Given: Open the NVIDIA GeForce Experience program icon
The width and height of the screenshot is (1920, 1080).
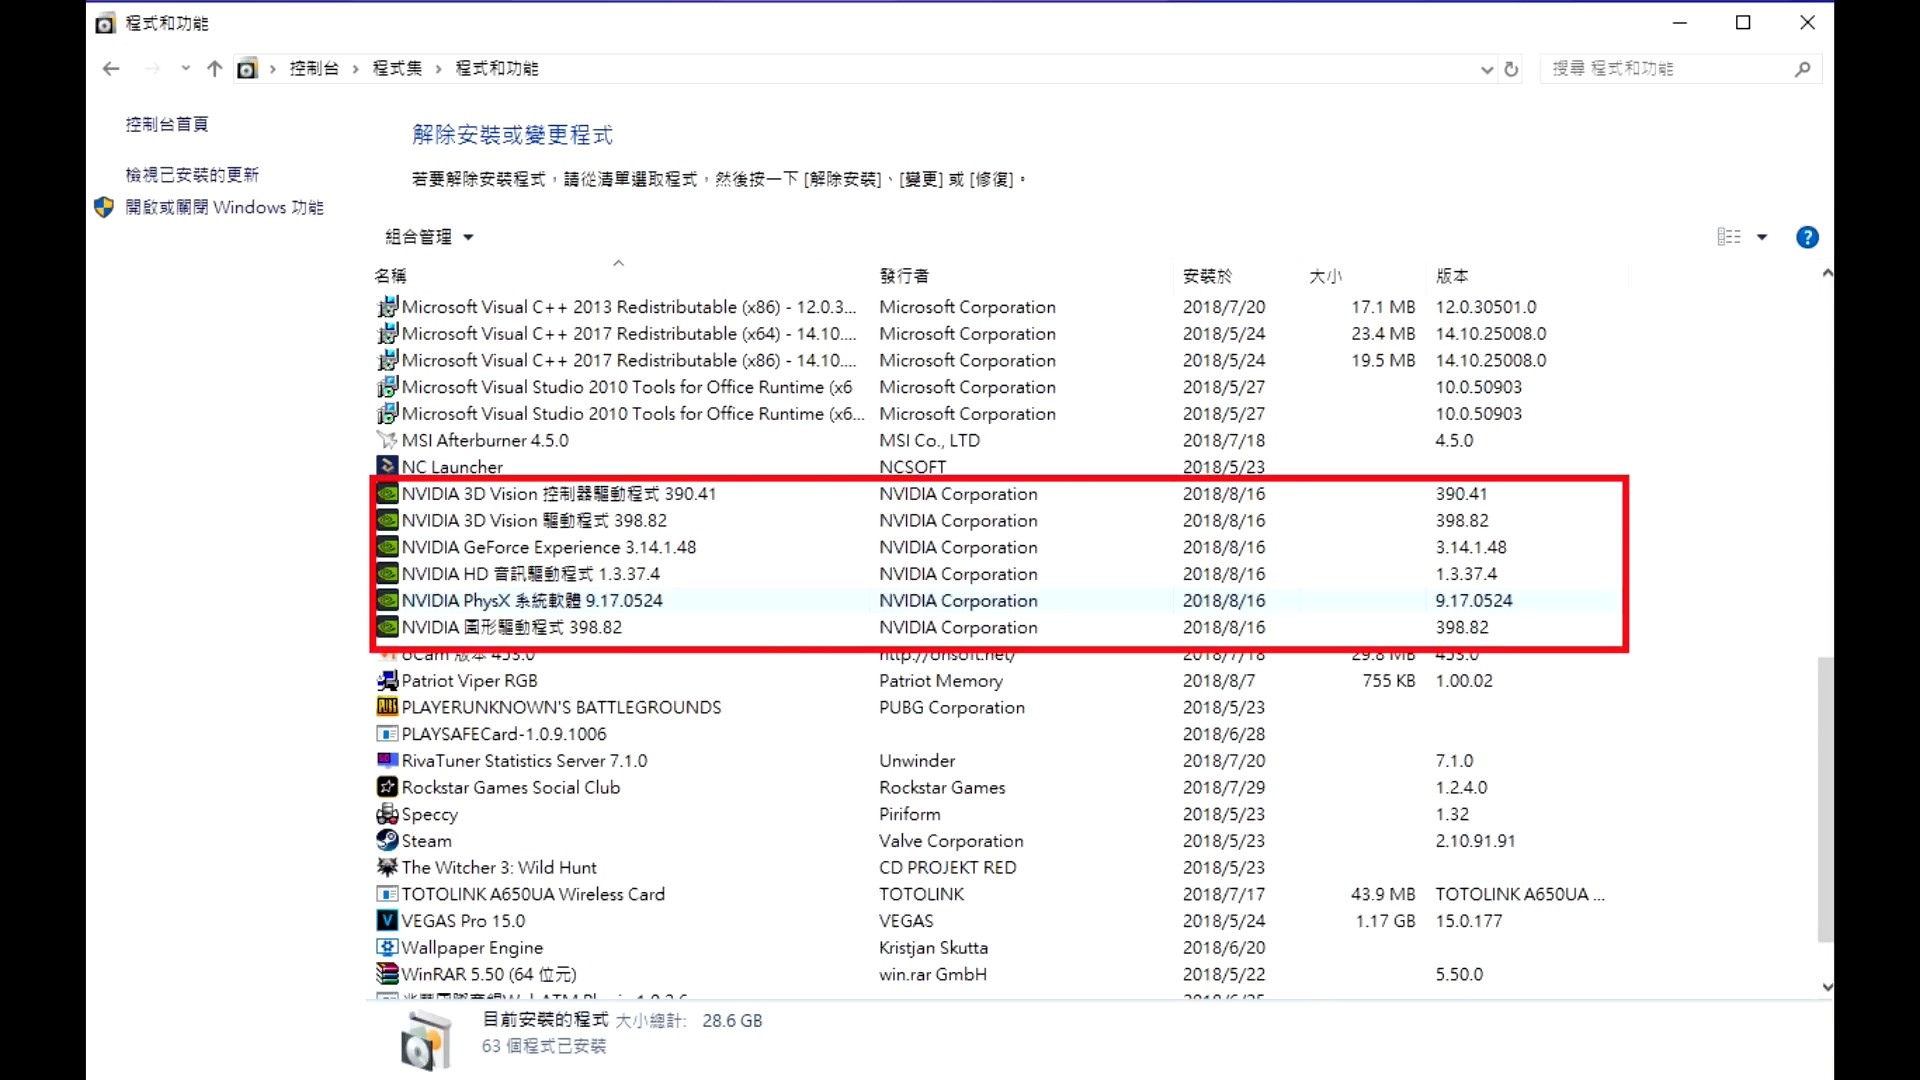Looking at the screenshot, I should point(389,547).
